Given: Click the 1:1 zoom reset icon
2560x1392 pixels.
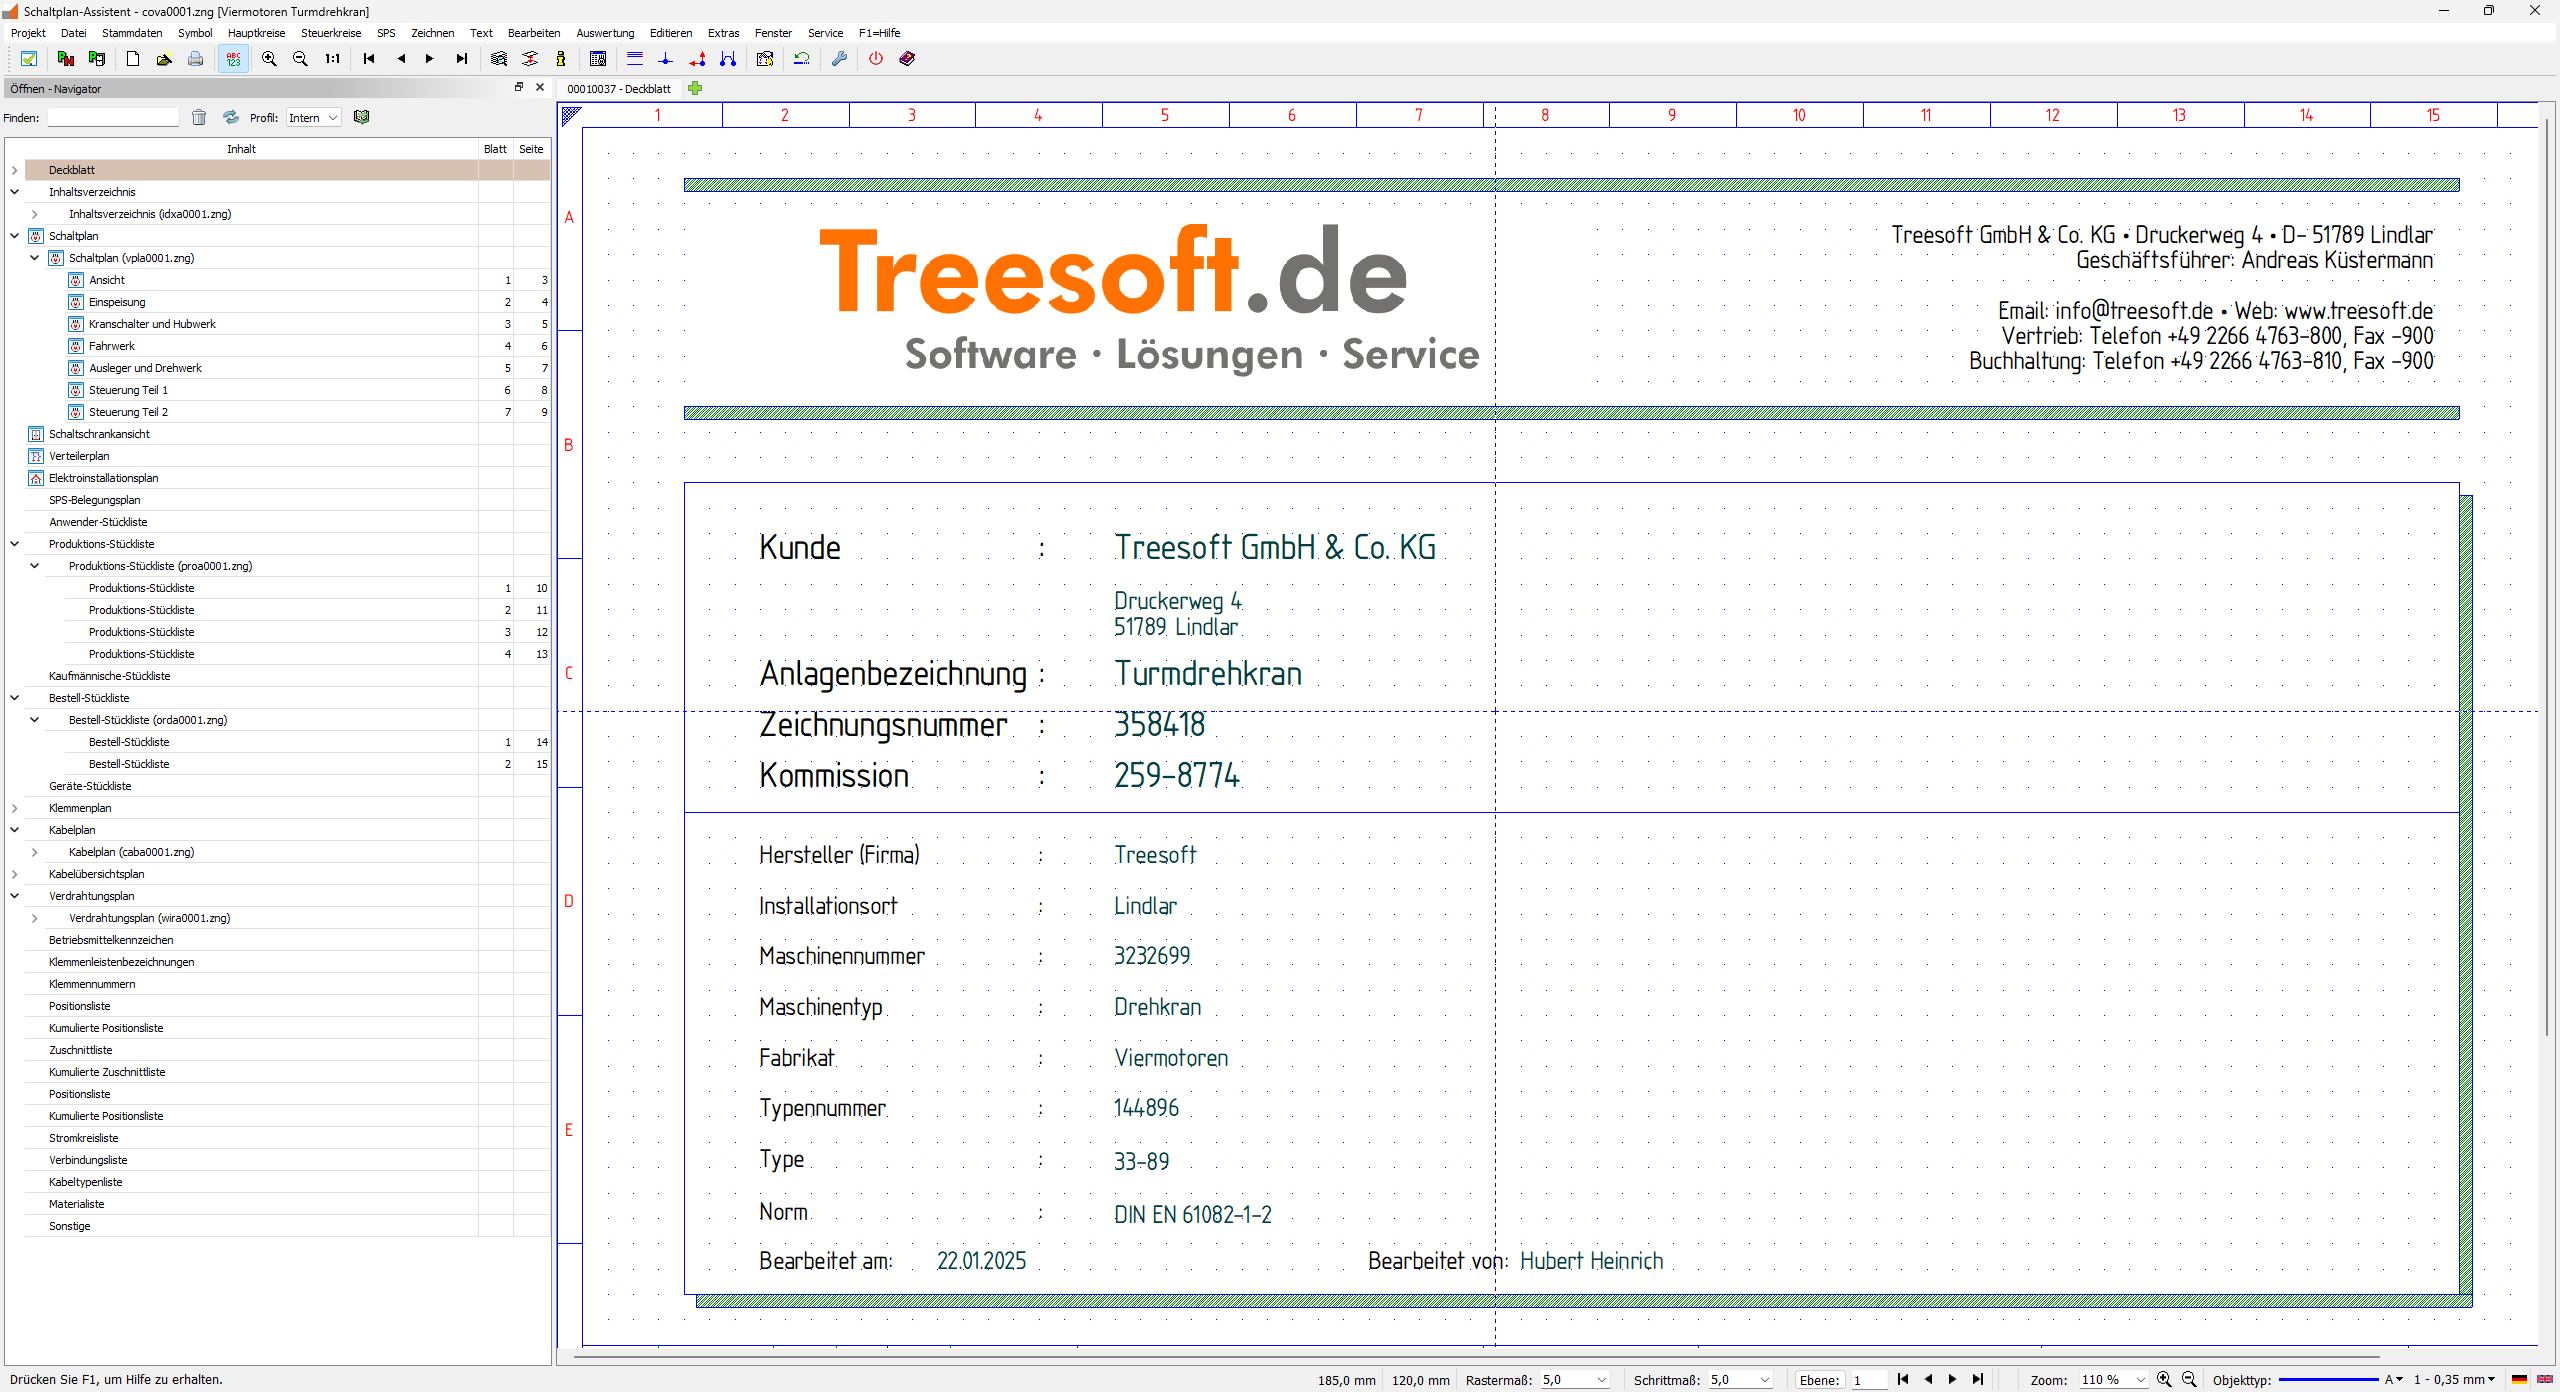Looking at the screenshot, I should [332, 59].
